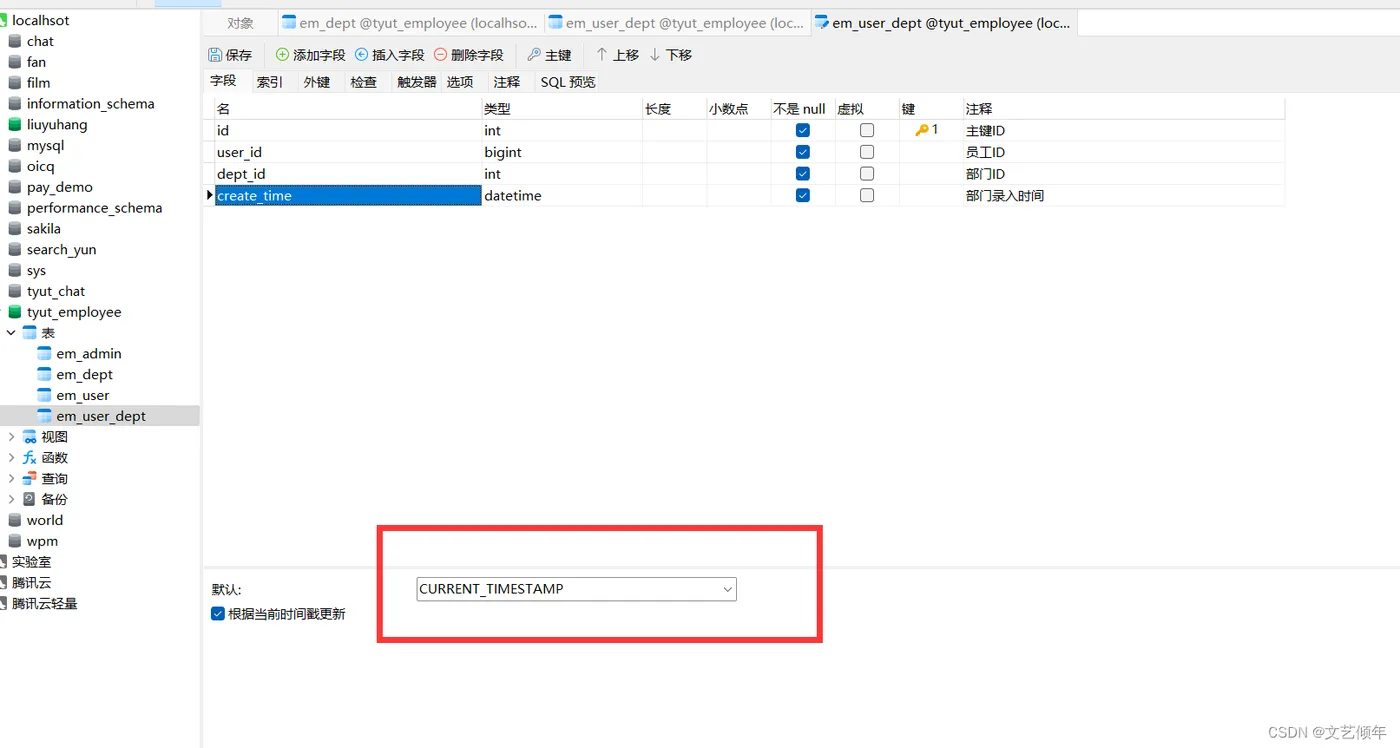Check the 虚拟 box for the dept_id field

(867, 174)
